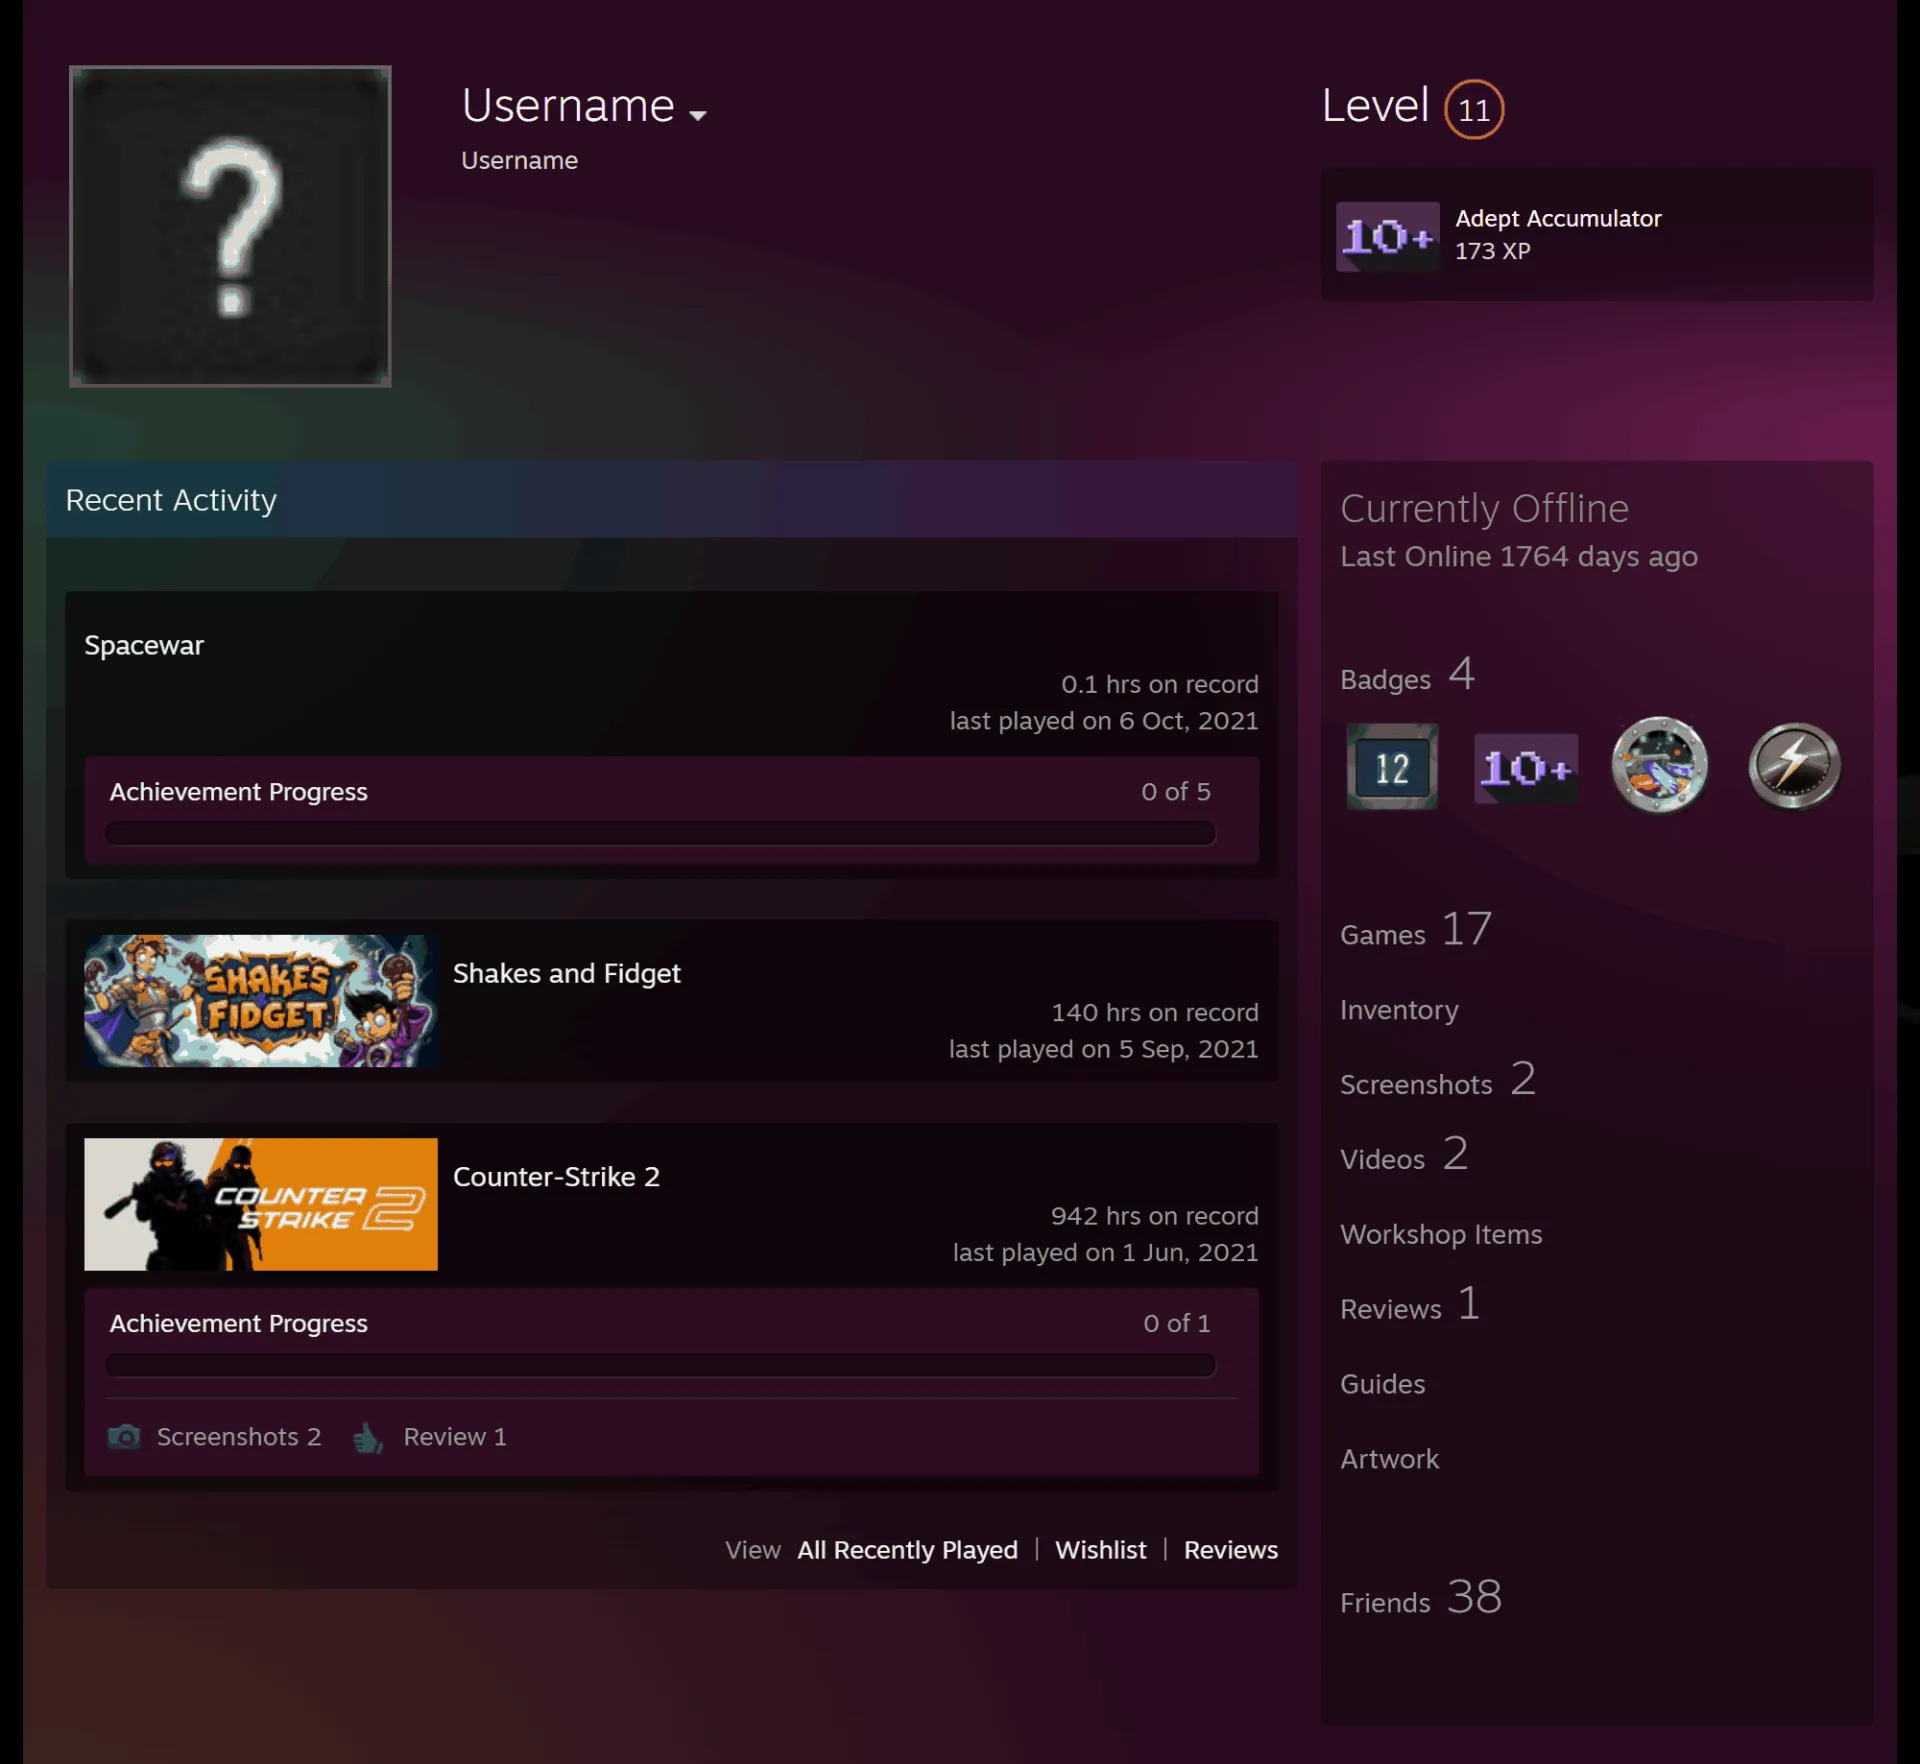Open the Guides link
Viewport: 1920px width, 1764px height.
click(1382, 1384)
